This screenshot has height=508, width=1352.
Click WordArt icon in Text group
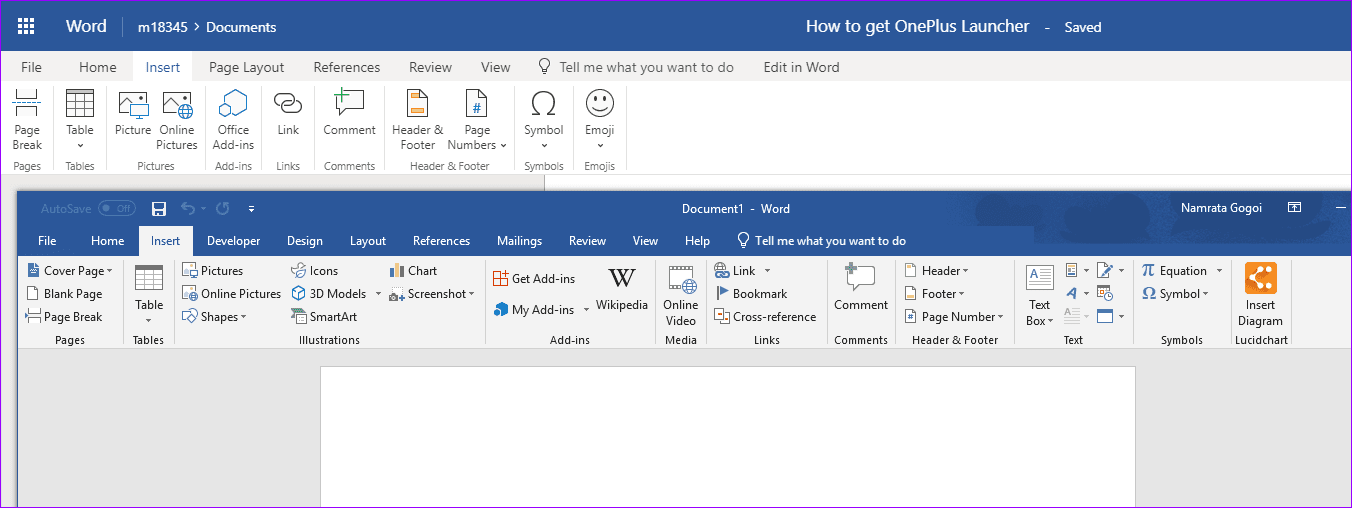point(1072,294)
